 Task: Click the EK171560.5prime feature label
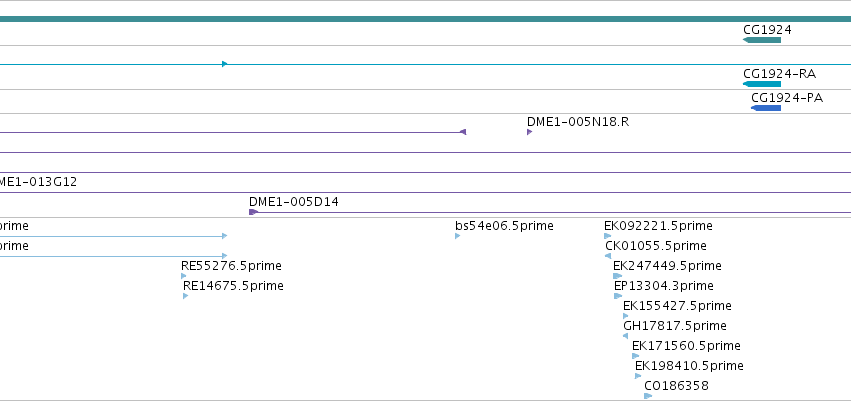coord(686,346)
